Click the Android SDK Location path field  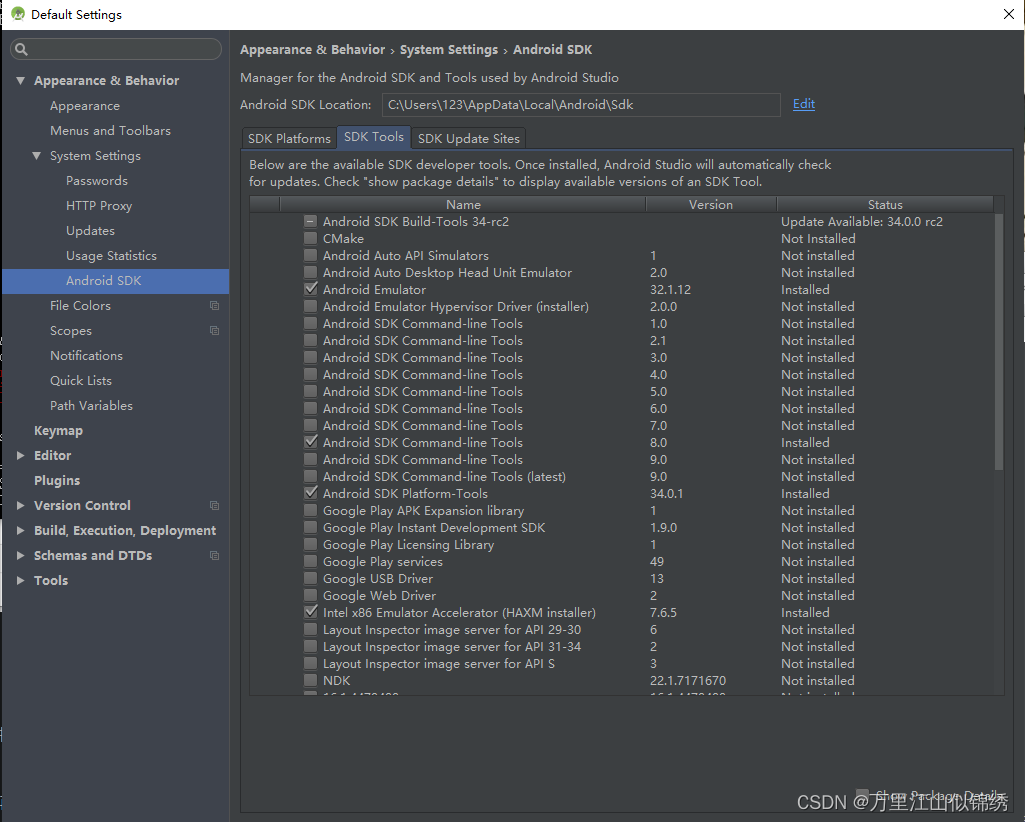pos(581,105)
